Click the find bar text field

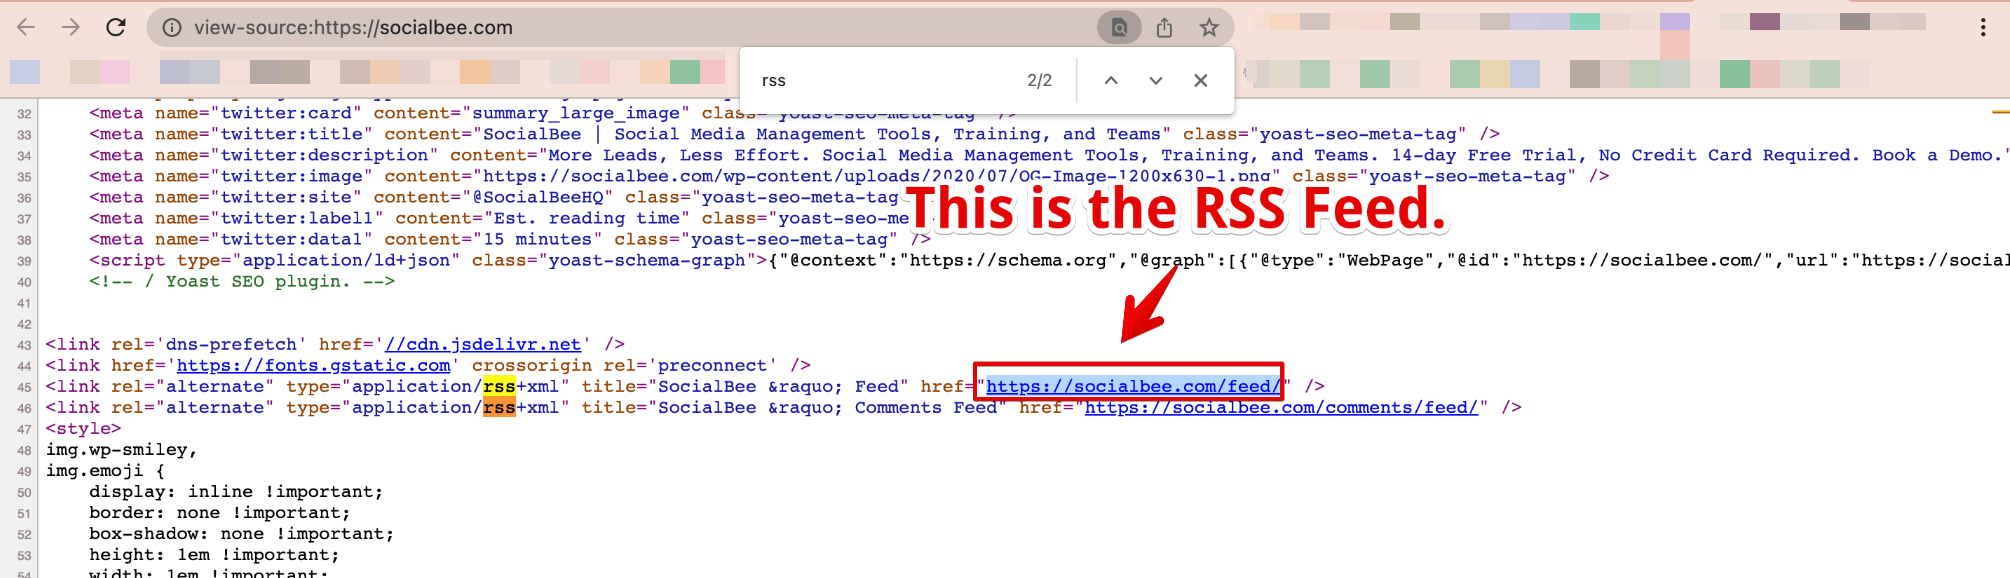pos(880,81)
